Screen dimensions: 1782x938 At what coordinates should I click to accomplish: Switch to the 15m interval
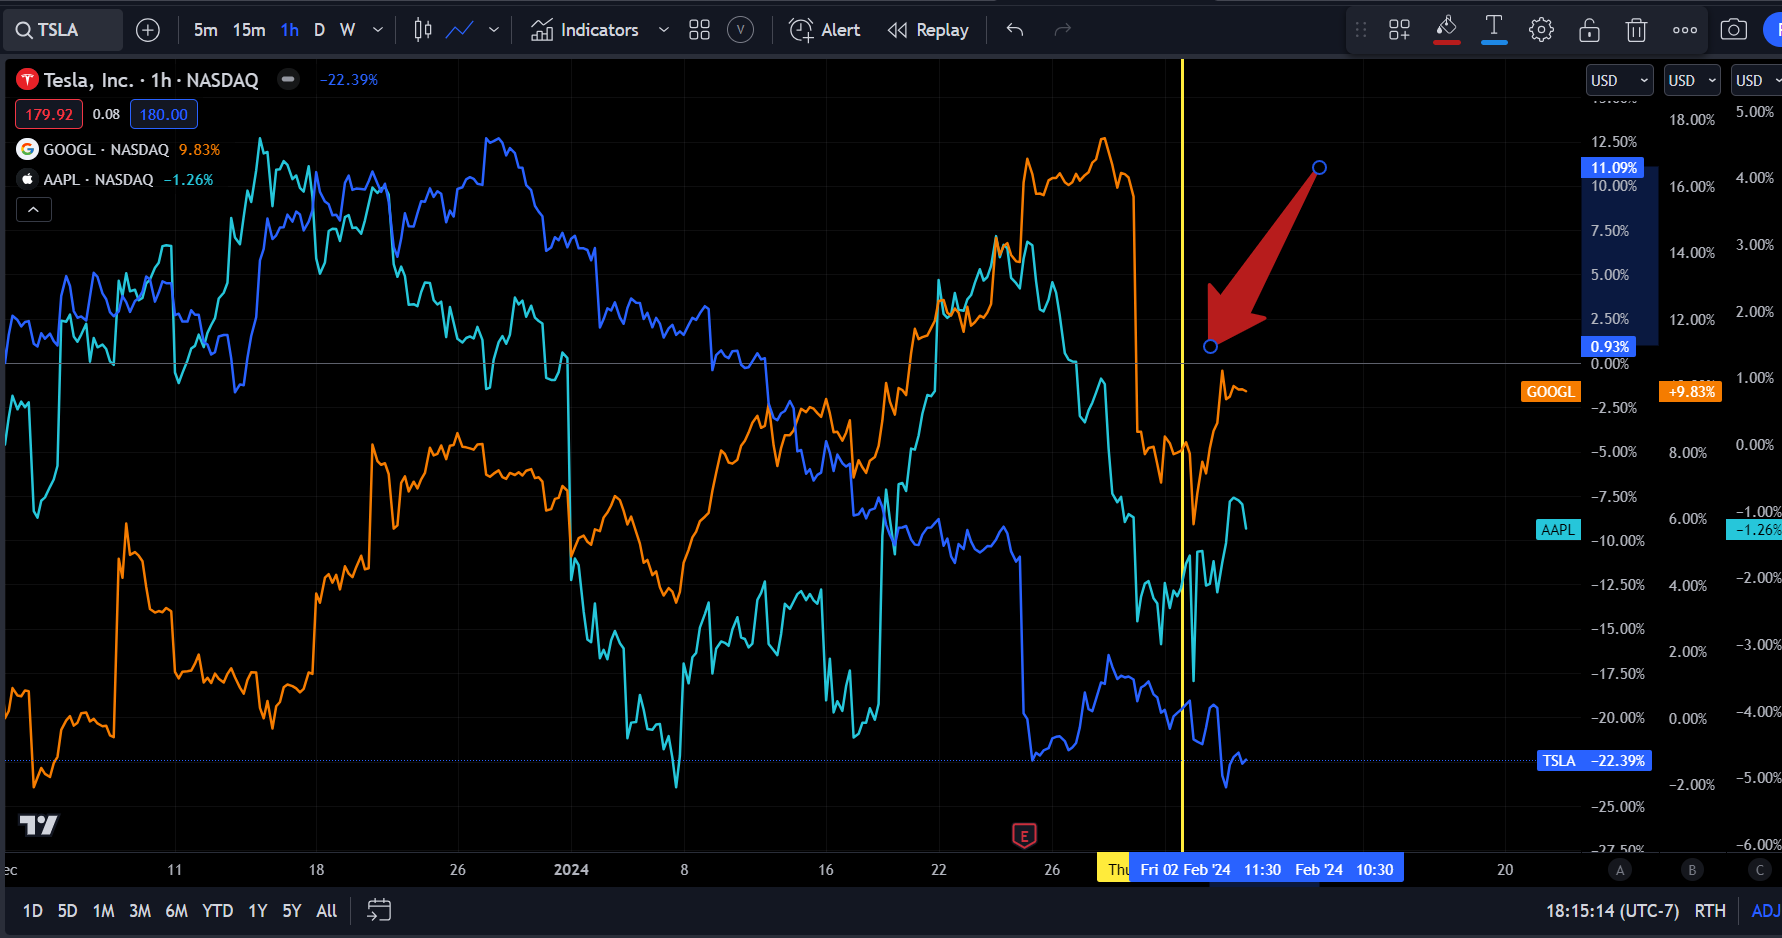coord(249,30)
